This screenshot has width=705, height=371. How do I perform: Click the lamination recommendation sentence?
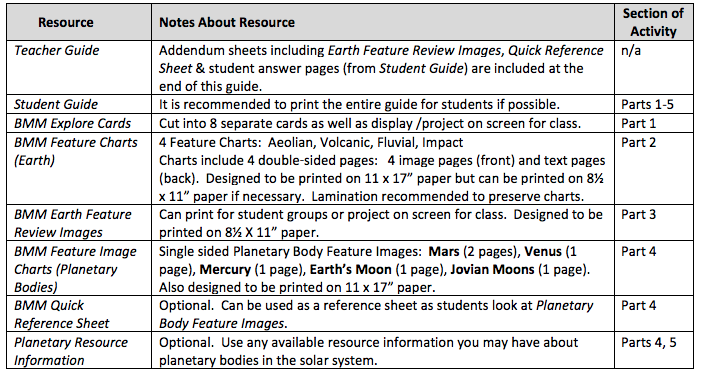(x=448, y=197)
